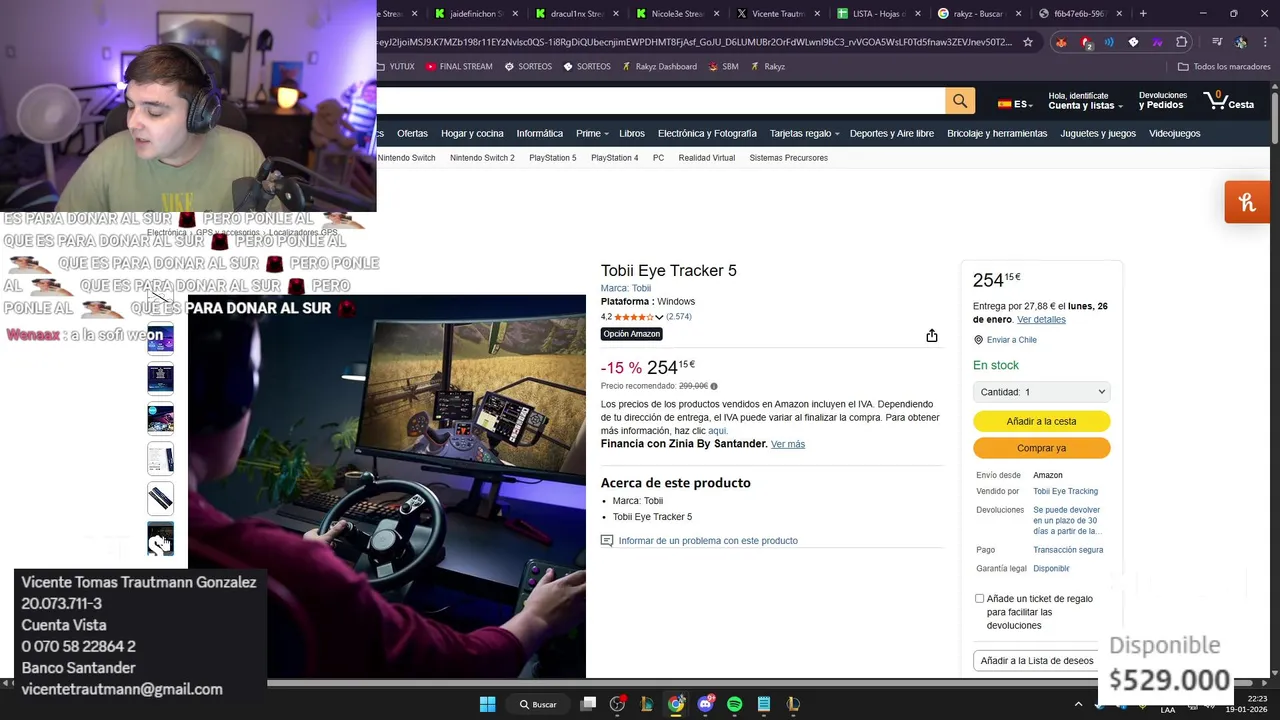Screen dimensions: 1280x720
Task: Show hidden system tray icons chevron
Action: click(1078, 704)
